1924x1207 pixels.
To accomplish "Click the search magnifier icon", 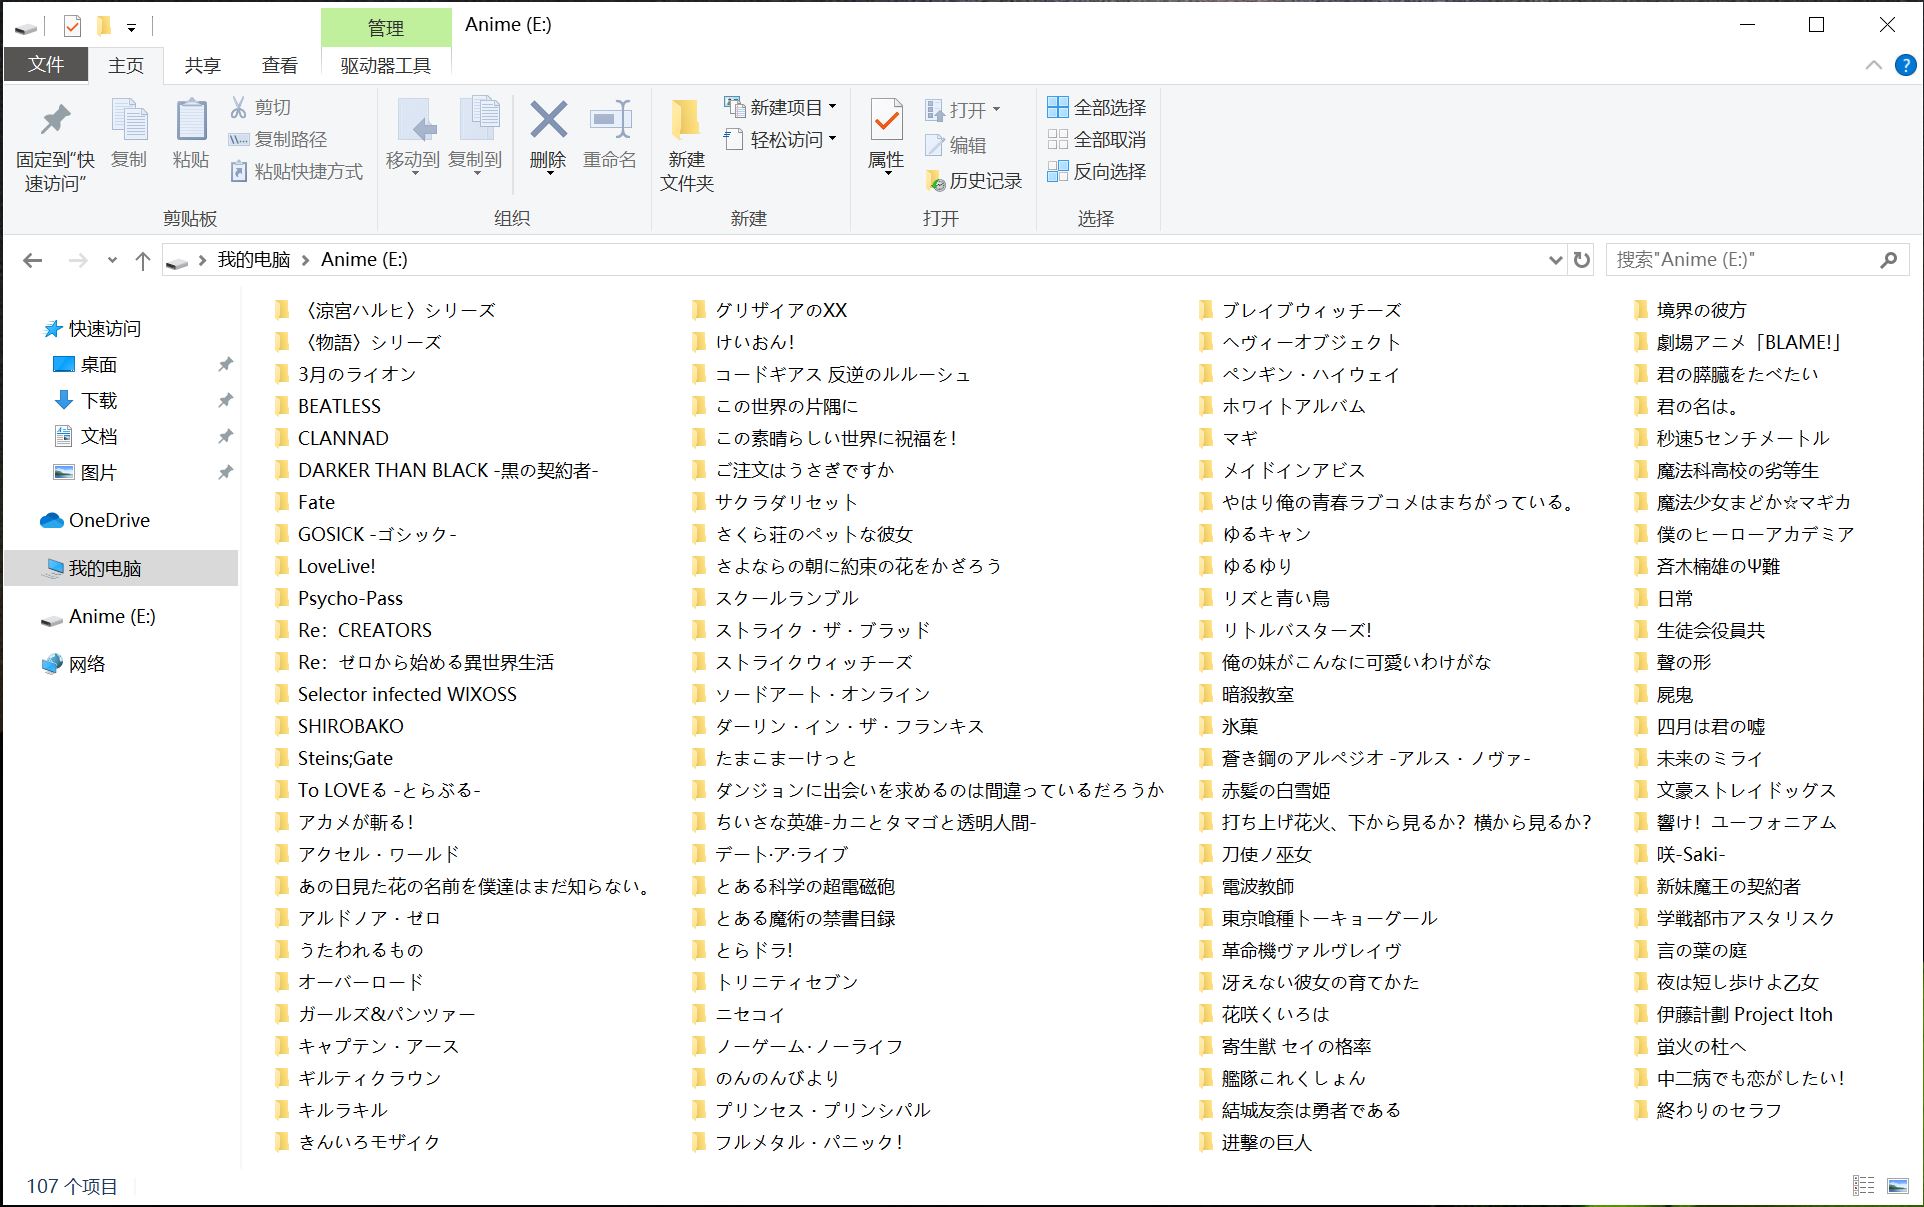I will pyautogui.click(x=1888, y=260).
